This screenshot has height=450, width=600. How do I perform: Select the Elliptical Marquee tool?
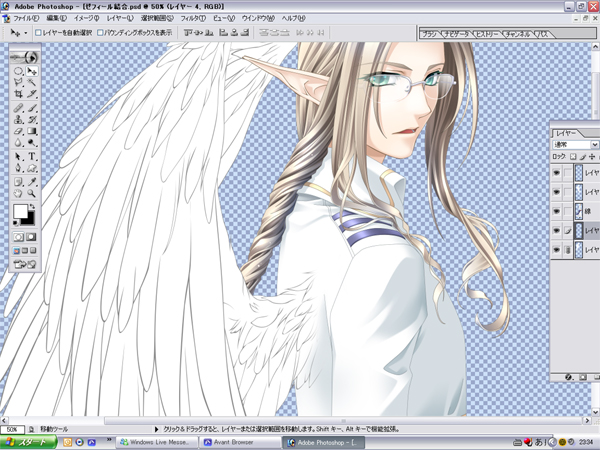coord(18,71)
